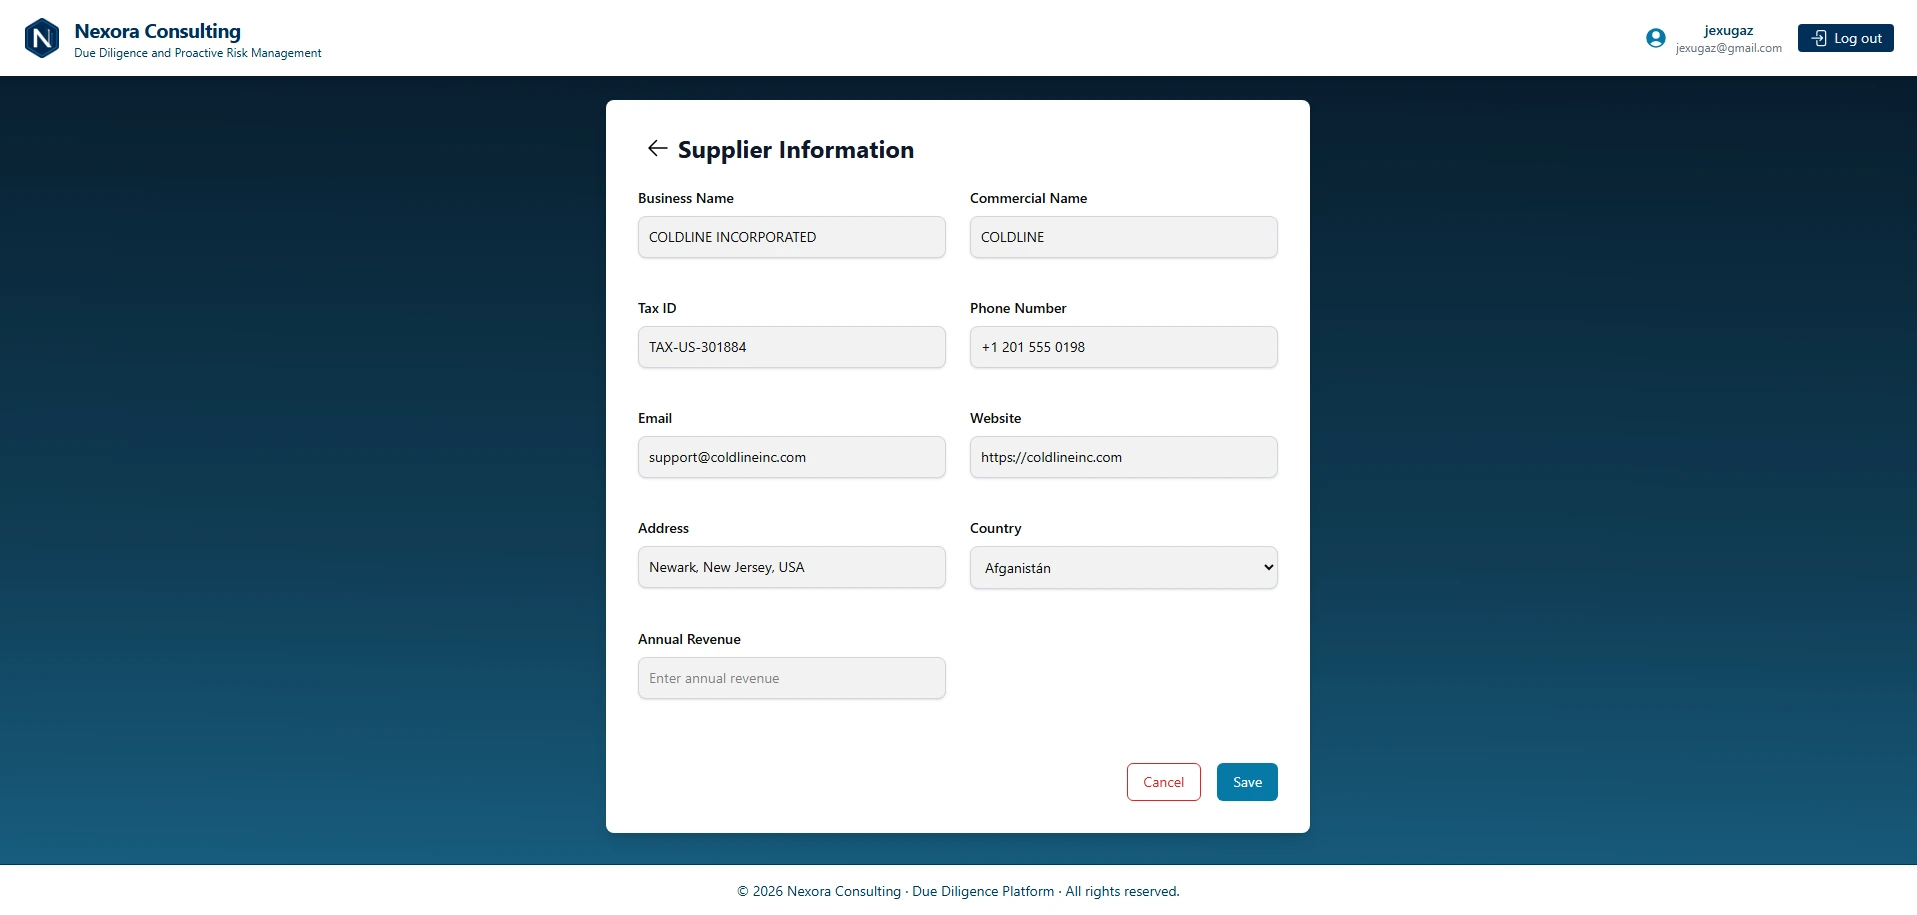Cancel editing the supplier form
Screen dimensions: 1917x915
pyautogui.click(x=1163, y=782)
